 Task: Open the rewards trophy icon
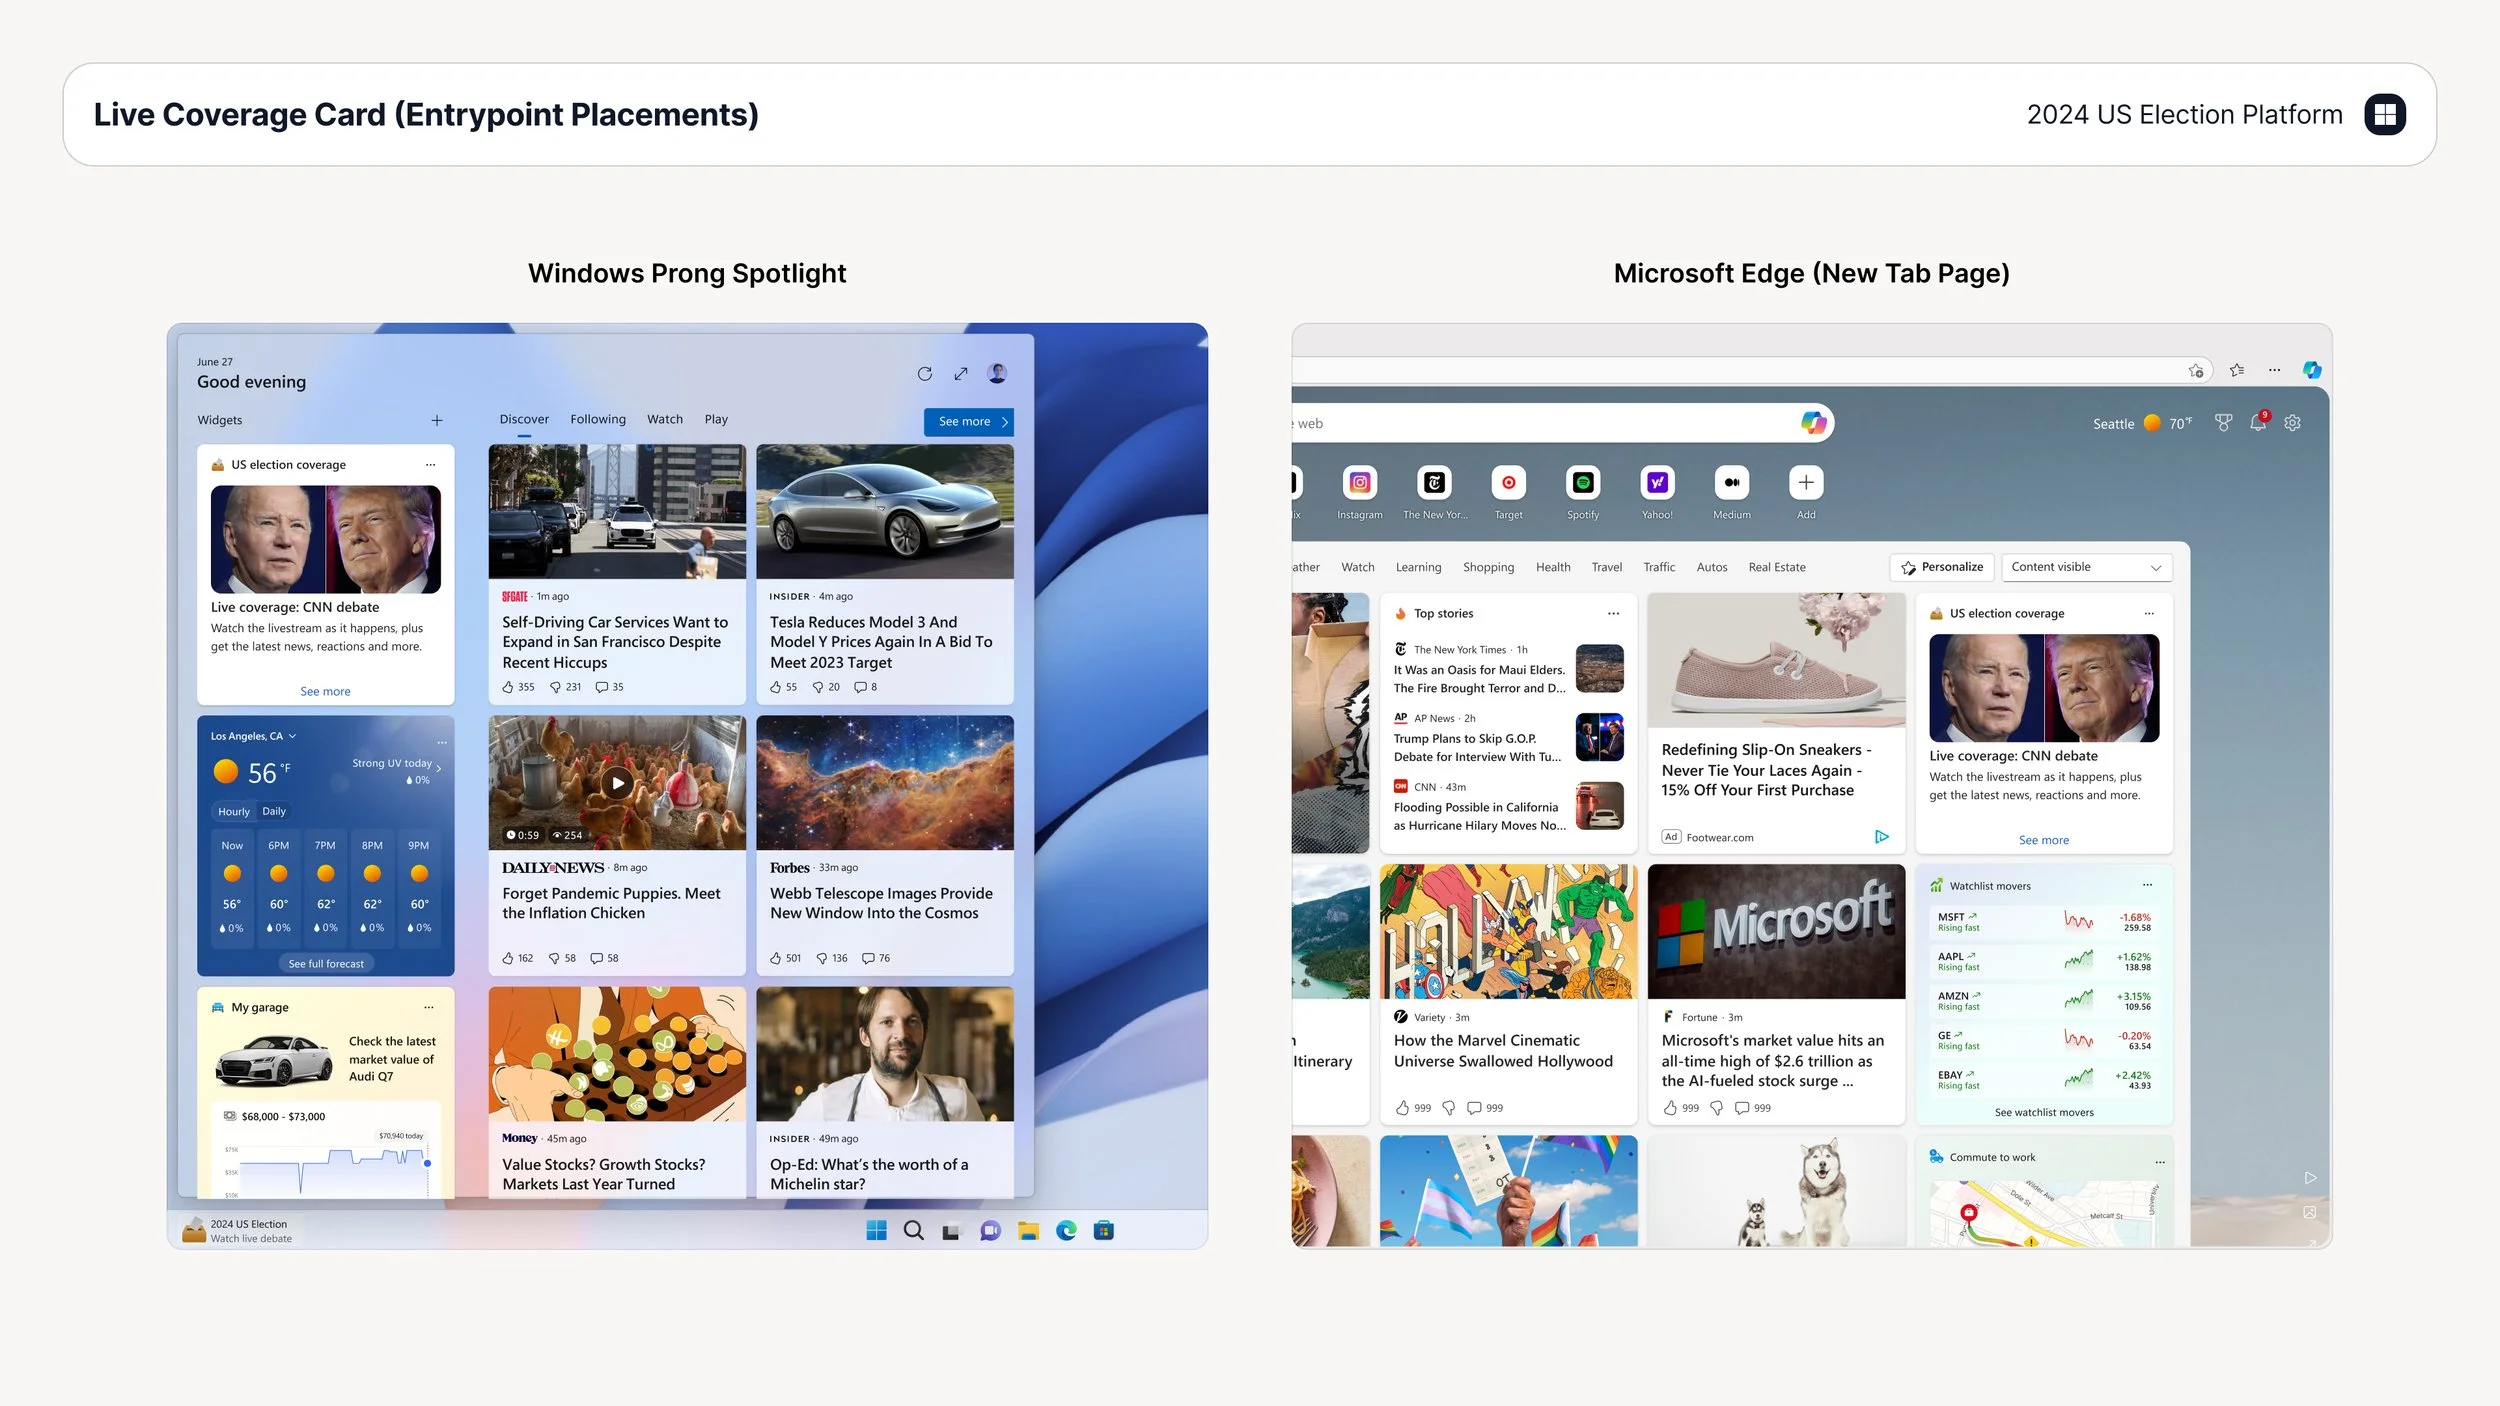click(x=2222, y=423)
